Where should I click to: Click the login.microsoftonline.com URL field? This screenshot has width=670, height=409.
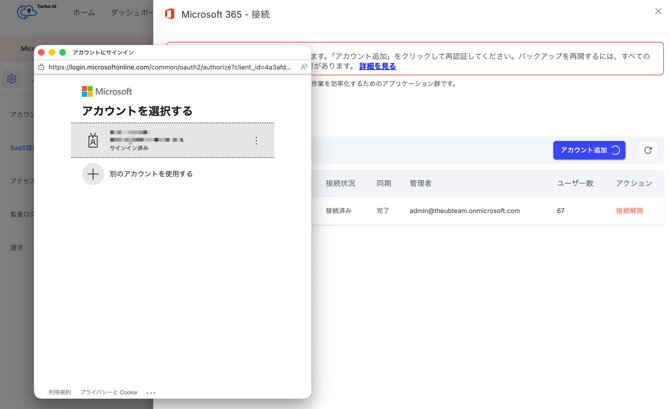(x=169, y=67)
